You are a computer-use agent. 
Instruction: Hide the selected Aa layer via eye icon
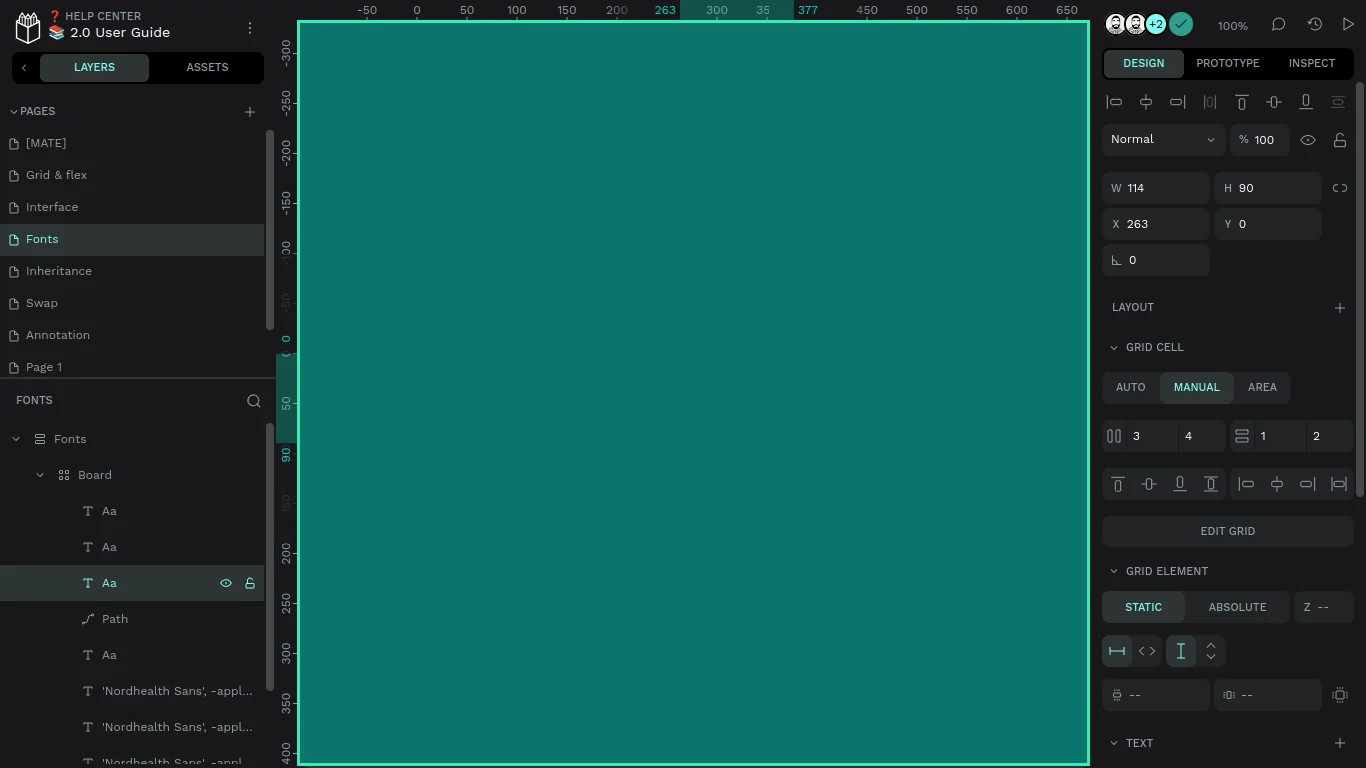[x=226, y=583]
